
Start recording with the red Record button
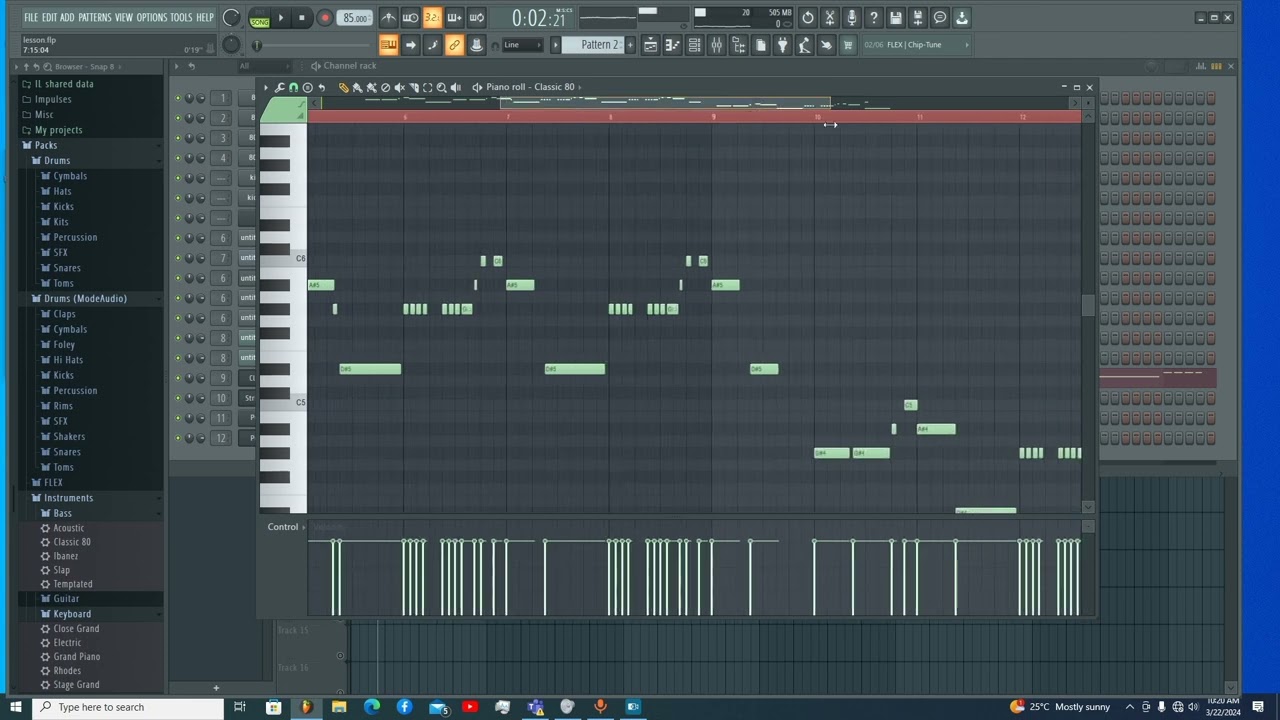324,18
